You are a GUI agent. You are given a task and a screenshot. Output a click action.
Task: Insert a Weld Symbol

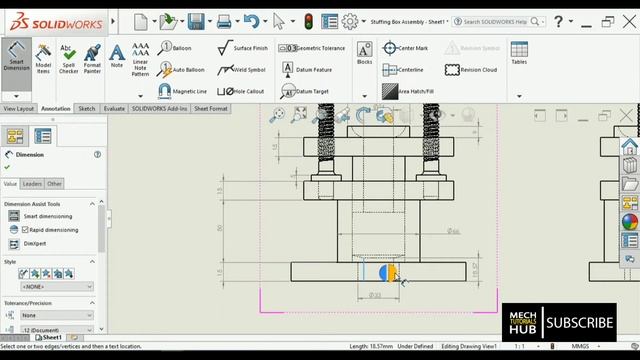click(x=241, y=70)
